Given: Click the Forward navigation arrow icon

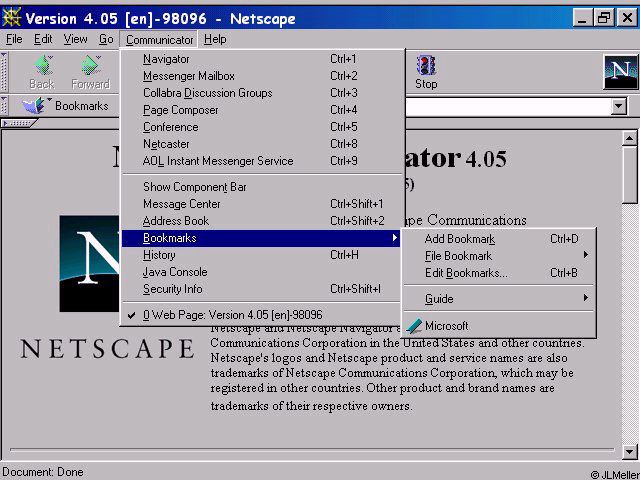Looking at the screenshot, I should point(90,66).
